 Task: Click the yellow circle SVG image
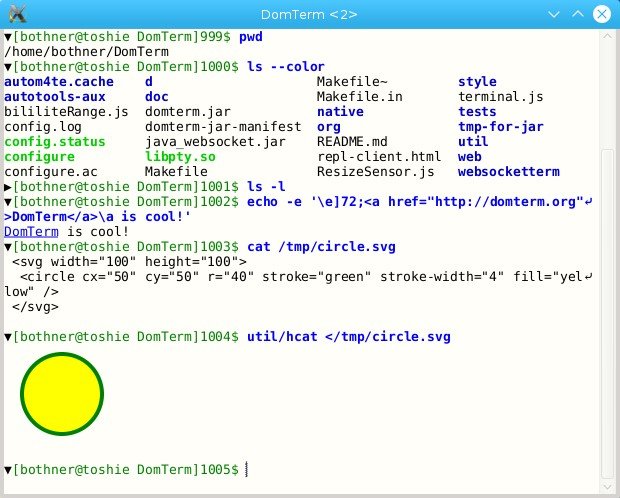pos(62,394)
